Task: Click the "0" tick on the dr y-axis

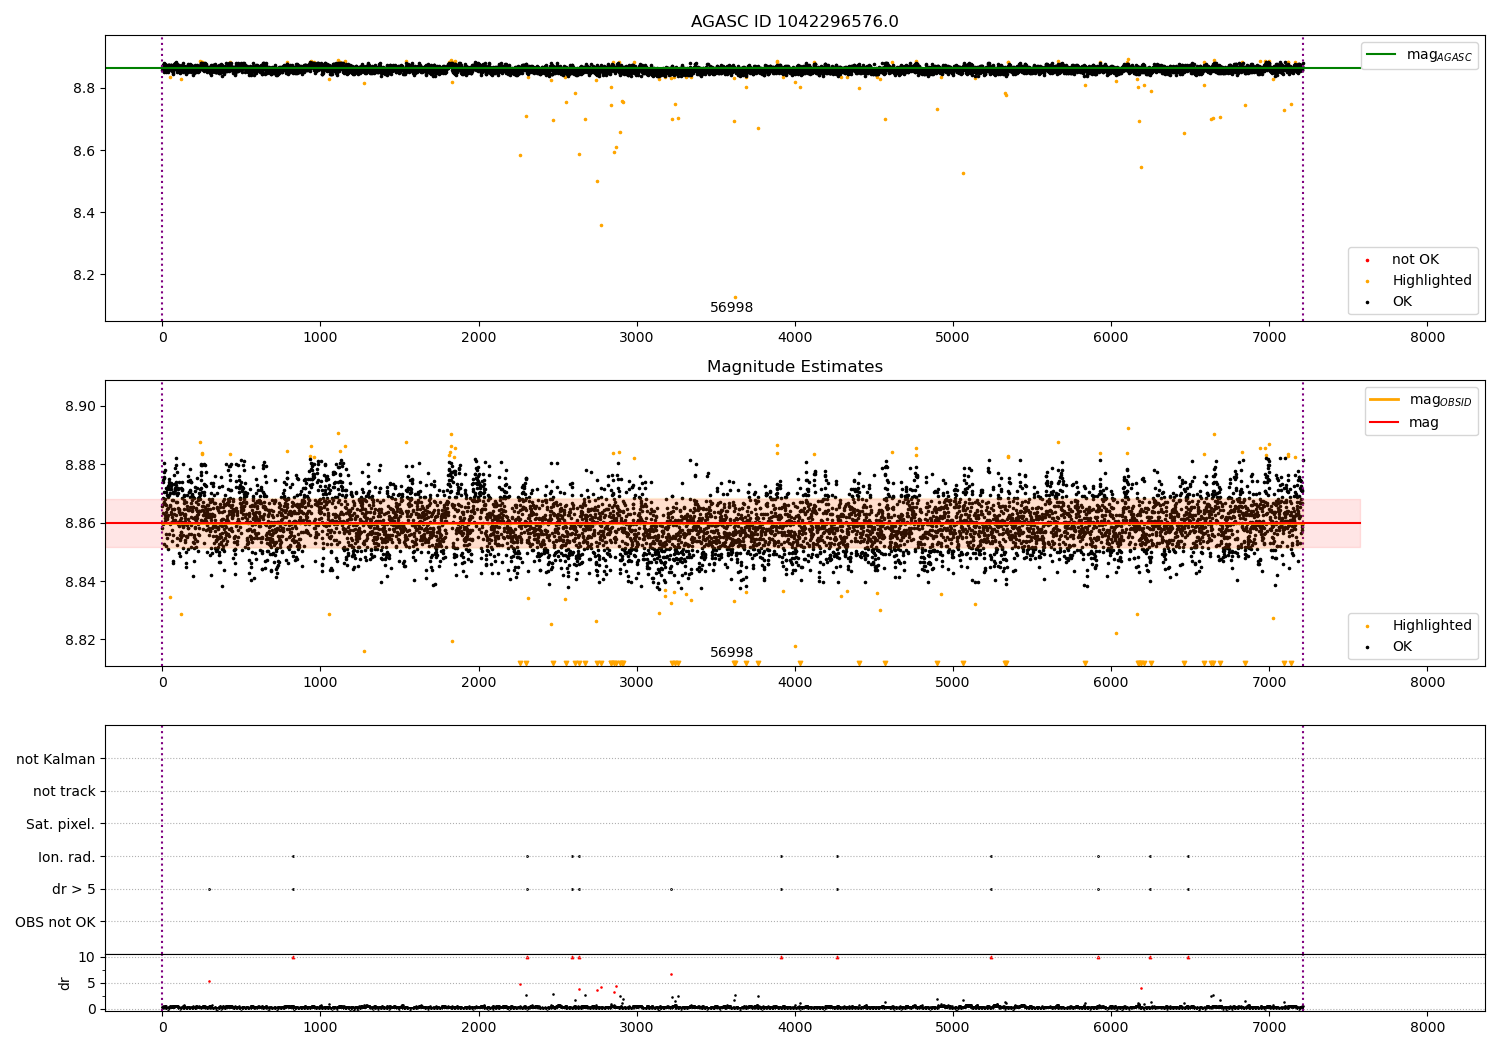Action: pos(92,1009)
